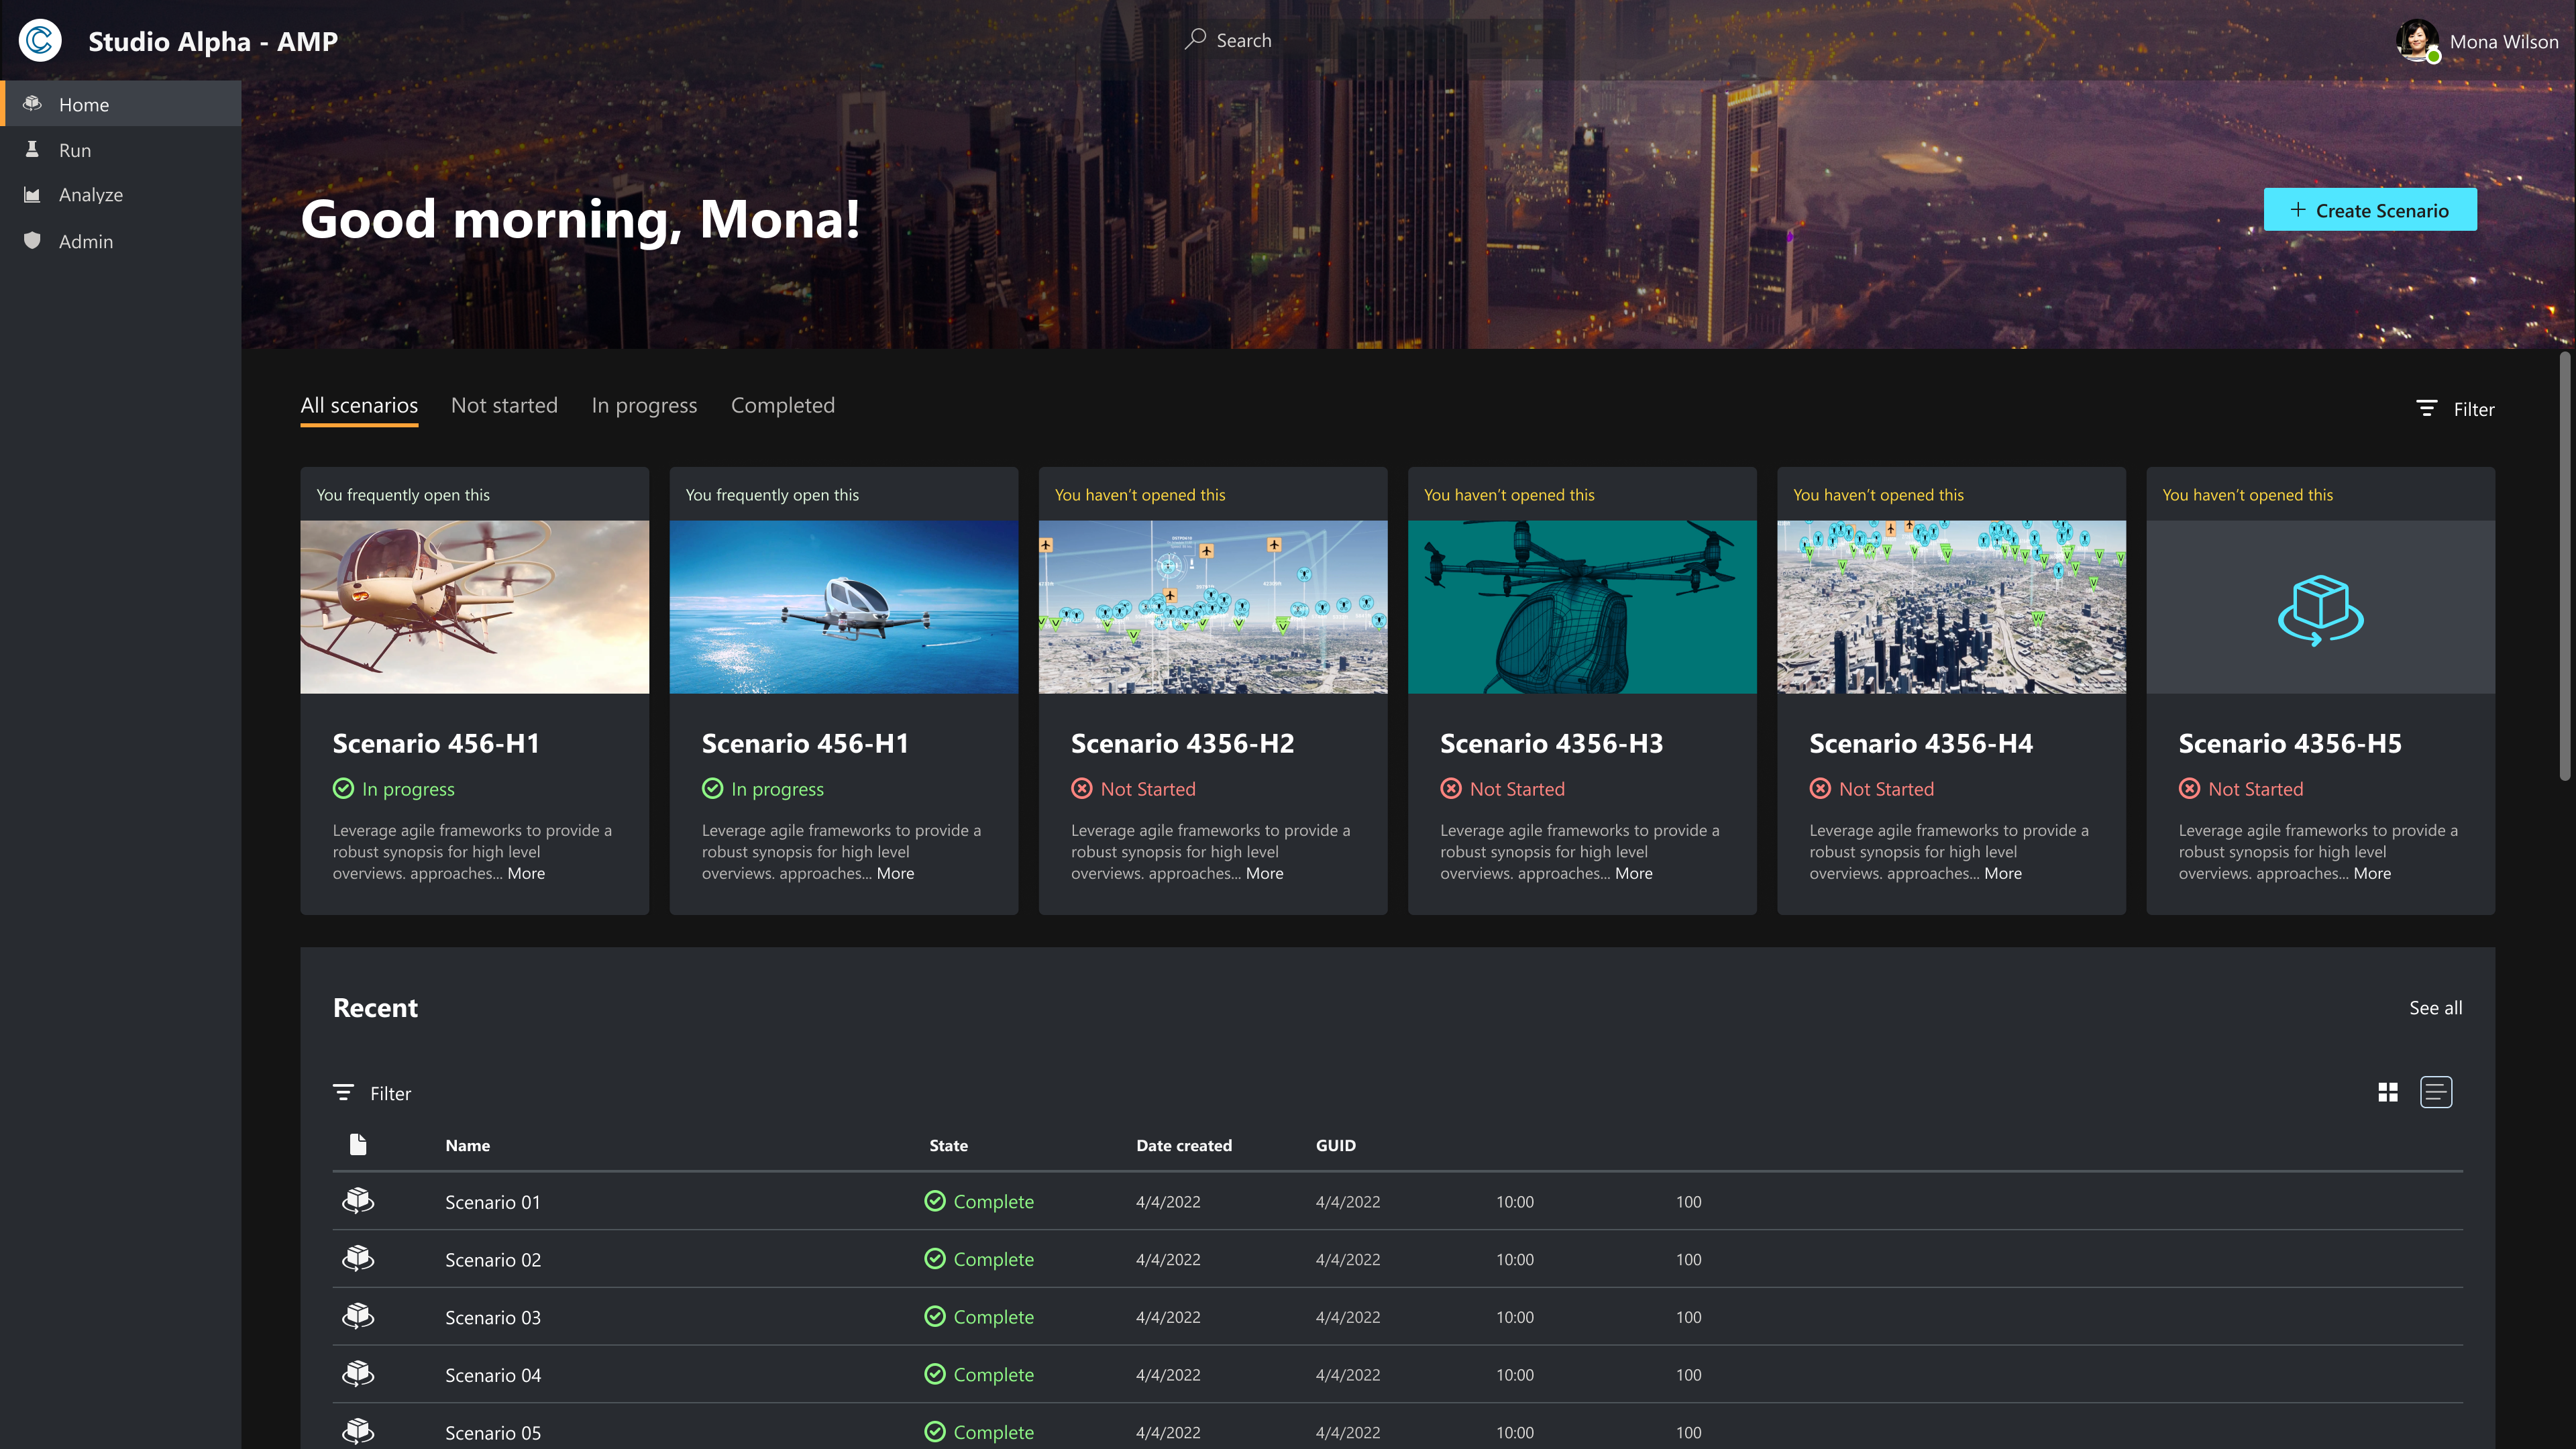Open Admin in the sidebar

pyautogui.click(x=120, y=241)
